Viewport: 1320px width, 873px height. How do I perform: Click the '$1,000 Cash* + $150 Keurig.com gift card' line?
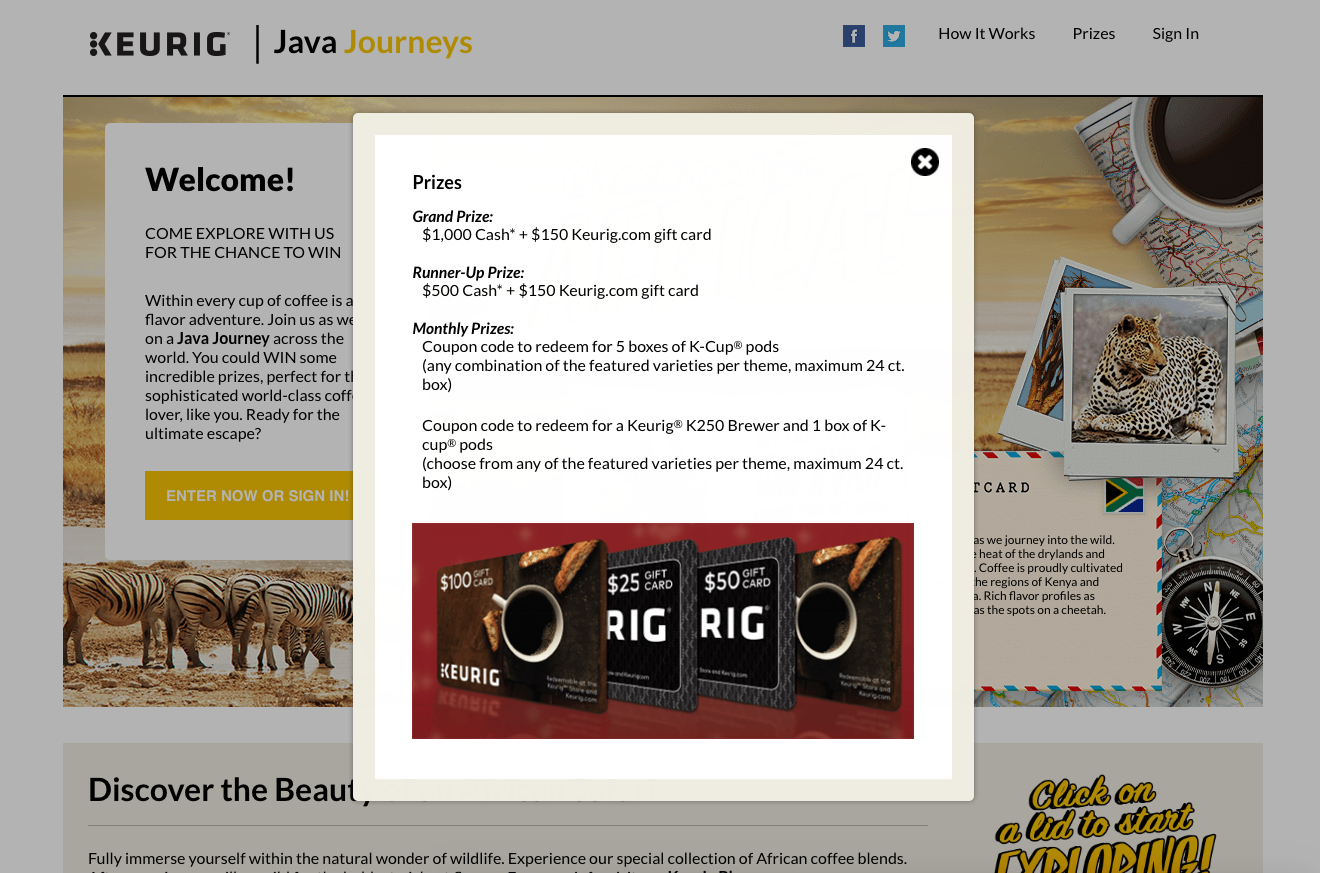coord(566,234)
